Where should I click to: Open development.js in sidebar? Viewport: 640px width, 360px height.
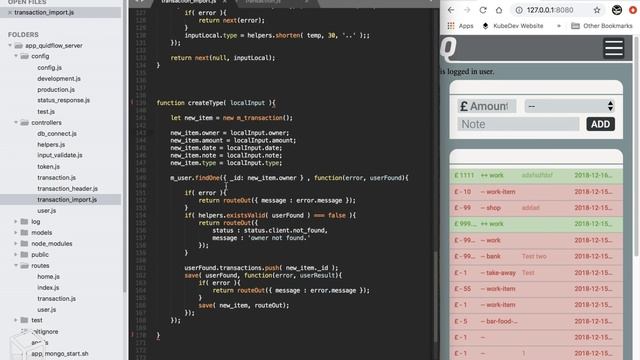59,78
